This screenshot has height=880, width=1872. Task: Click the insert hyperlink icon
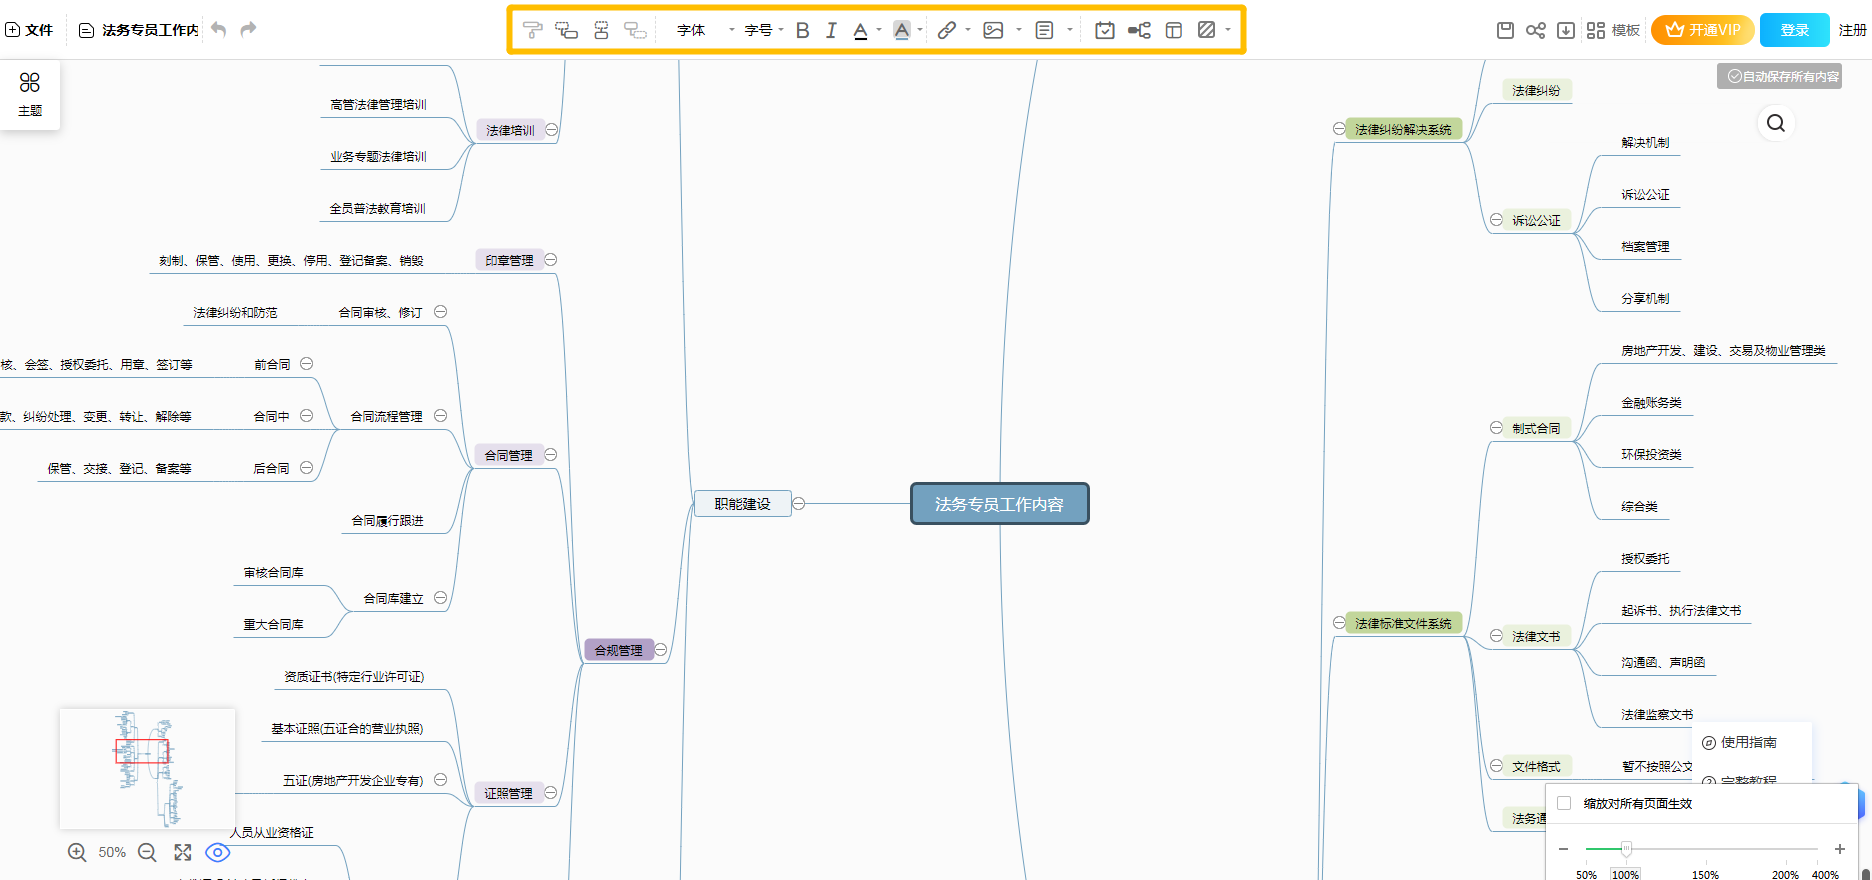coord(946,30)
